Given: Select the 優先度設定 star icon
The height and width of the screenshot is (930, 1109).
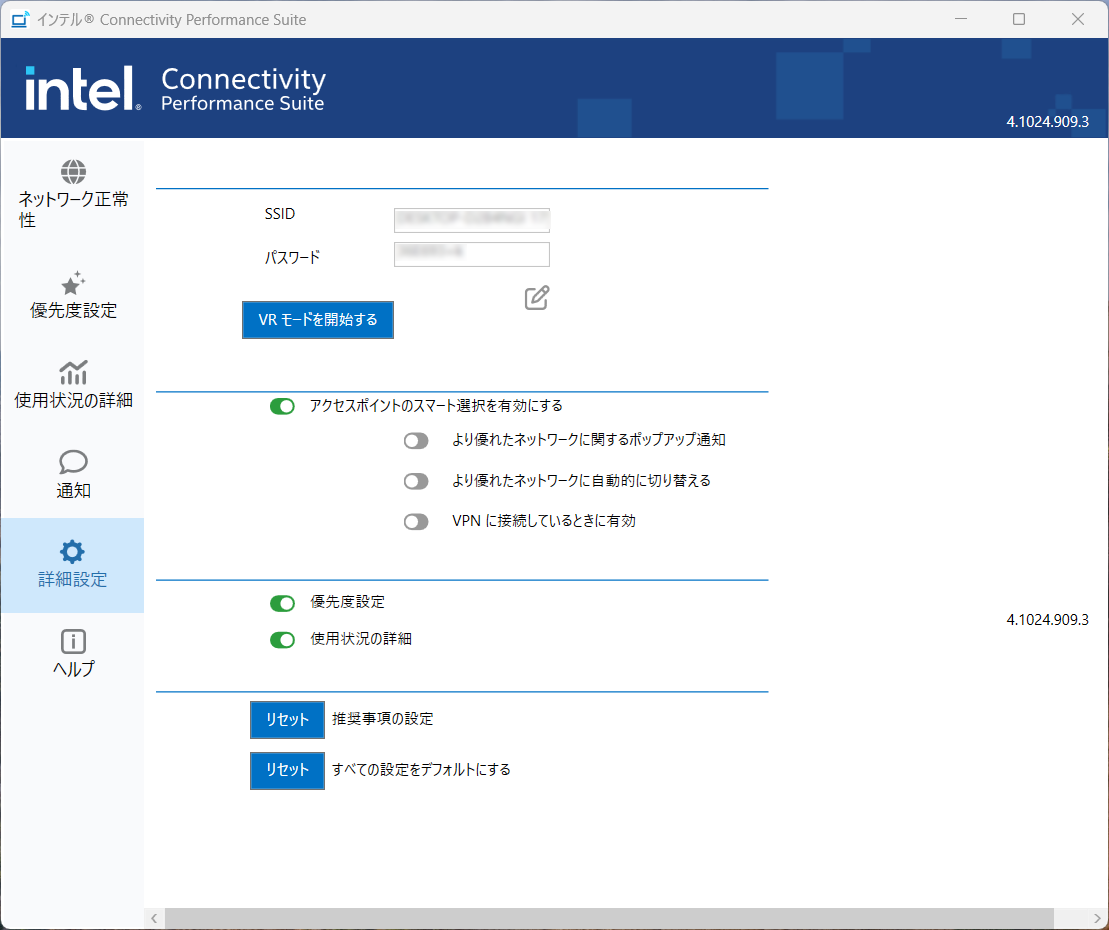Looking at the screenshot, I should click(x=73, y=283).
